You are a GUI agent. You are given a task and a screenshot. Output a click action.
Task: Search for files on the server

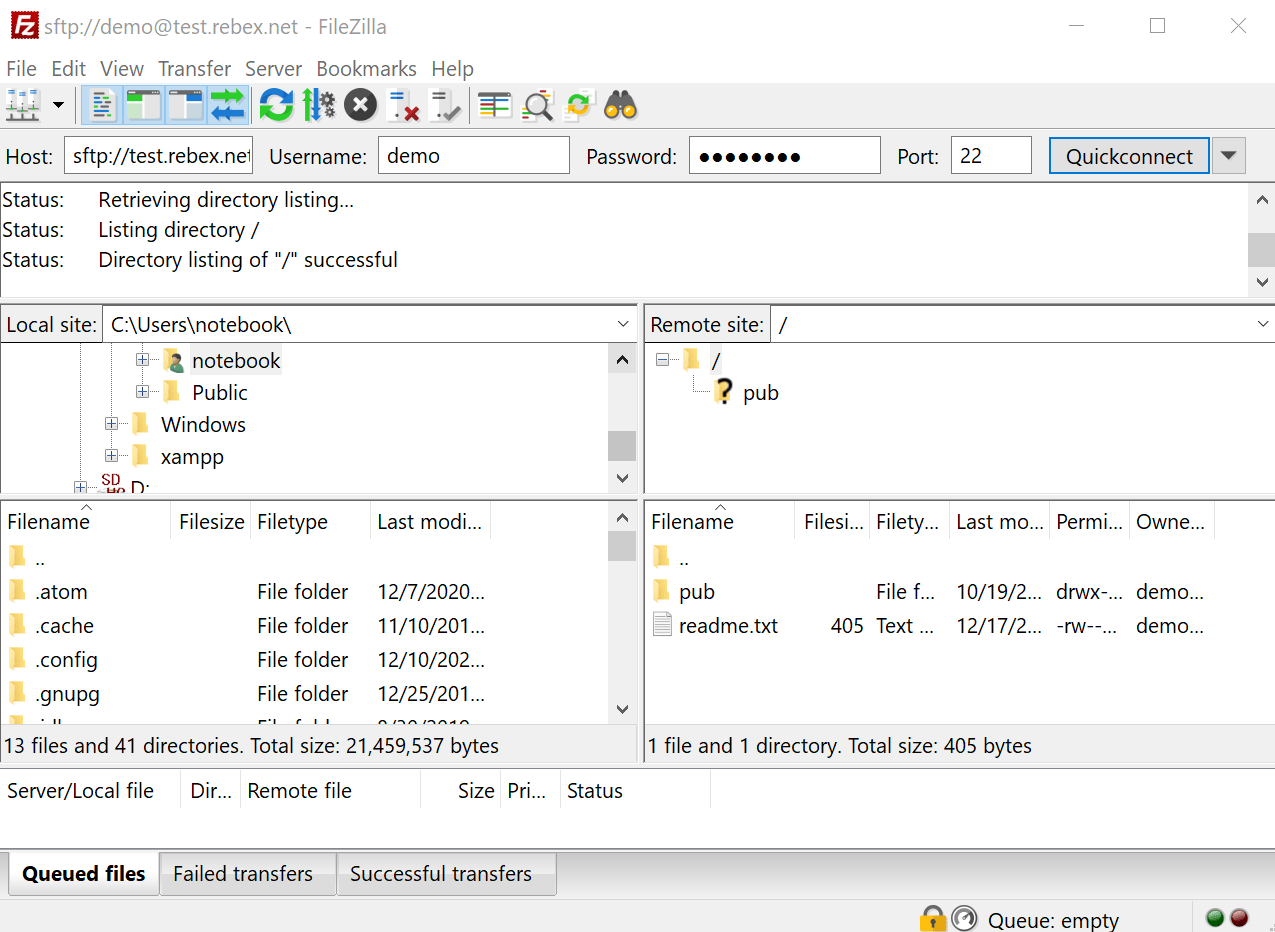619,104
